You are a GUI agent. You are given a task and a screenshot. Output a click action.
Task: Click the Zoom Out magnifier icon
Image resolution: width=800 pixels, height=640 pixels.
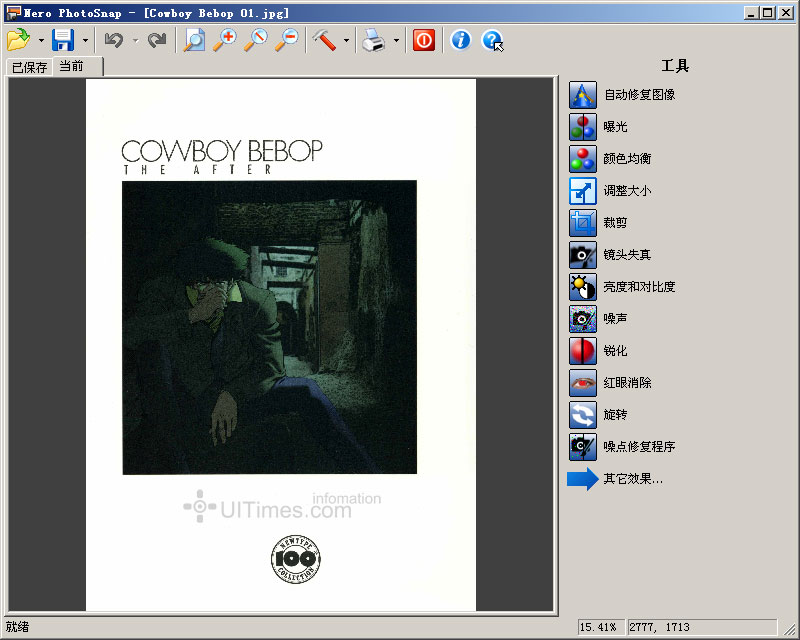tap(287, 40)
